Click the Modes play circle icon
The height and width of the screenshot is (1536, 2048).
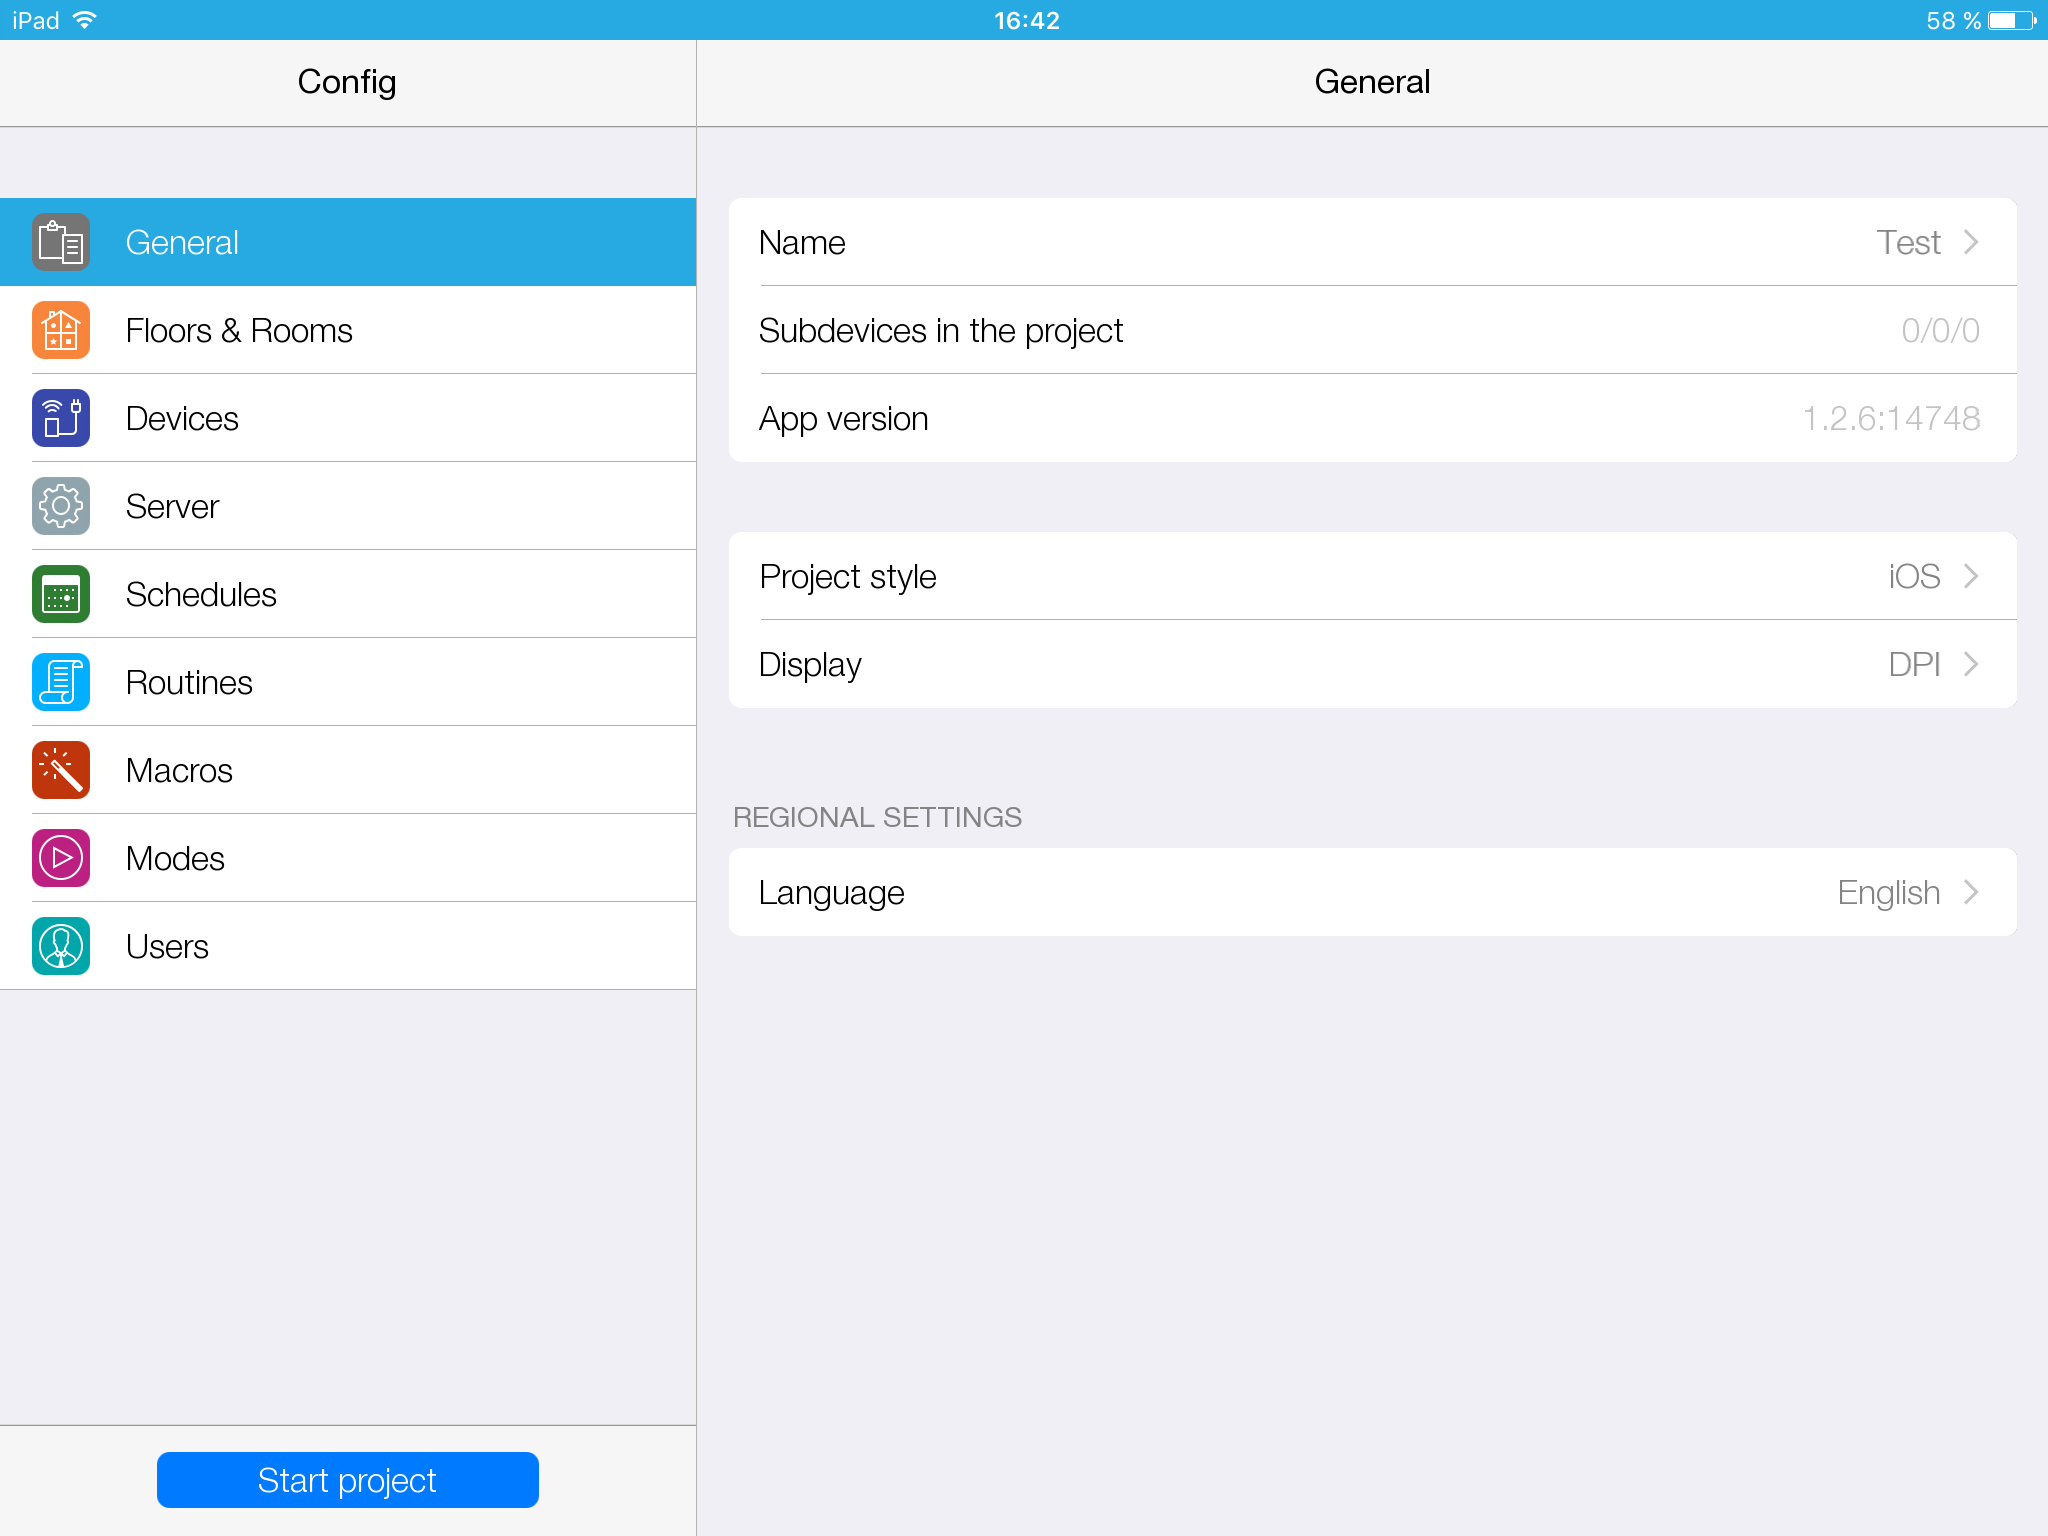[x=61, y=858]
